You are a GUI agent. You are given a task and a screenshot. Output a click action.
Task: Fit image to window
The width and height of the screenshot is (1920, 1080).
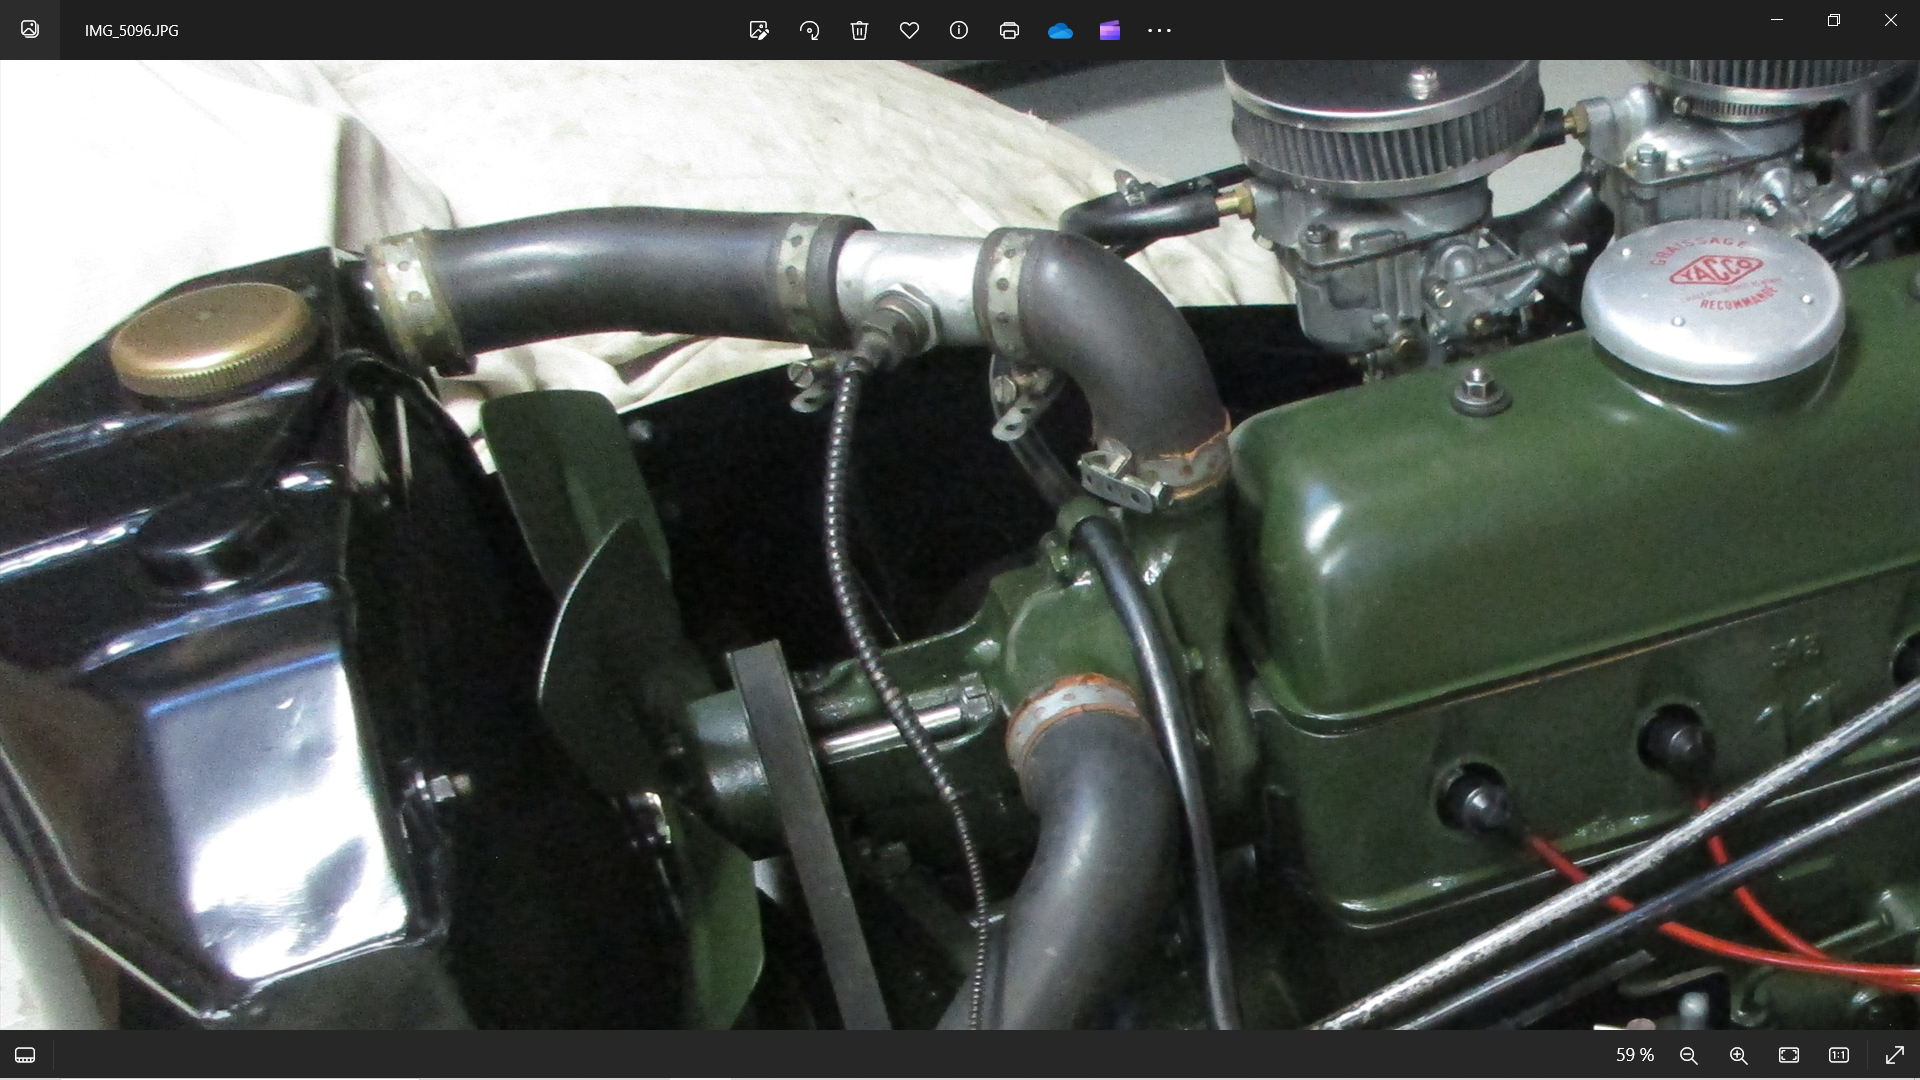coord(1789,1055)
